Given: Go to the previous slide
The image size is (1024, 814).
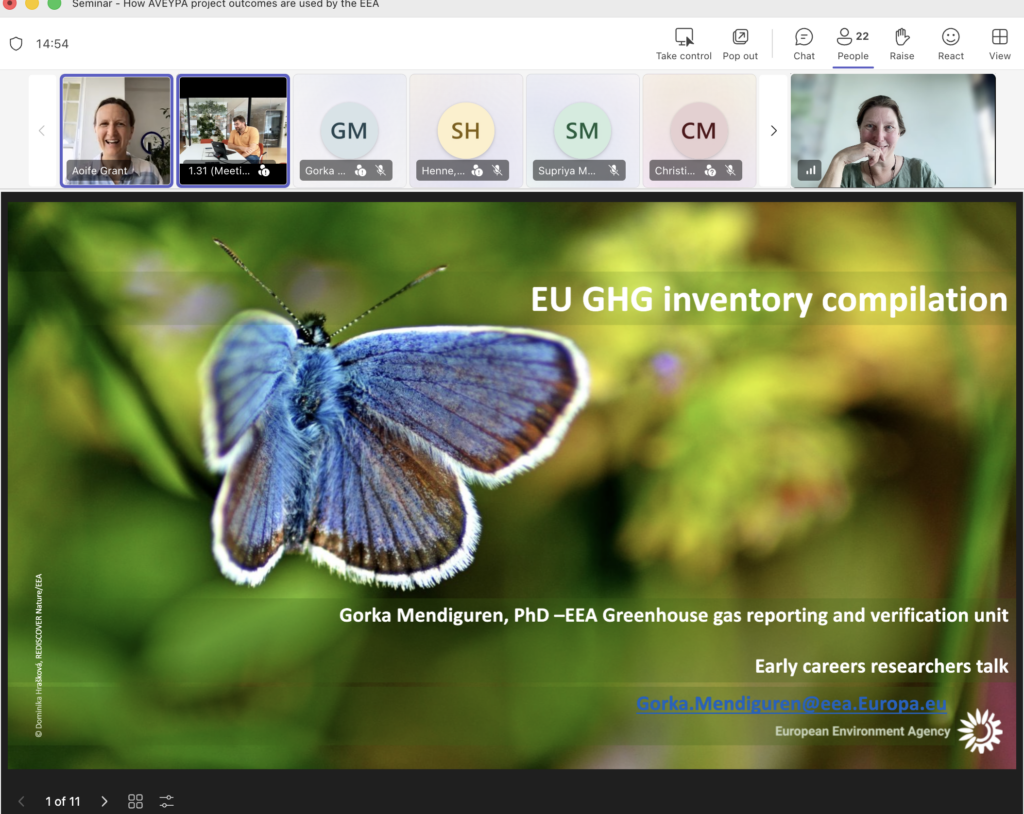Looking at the screenshot, I should 22,801.
